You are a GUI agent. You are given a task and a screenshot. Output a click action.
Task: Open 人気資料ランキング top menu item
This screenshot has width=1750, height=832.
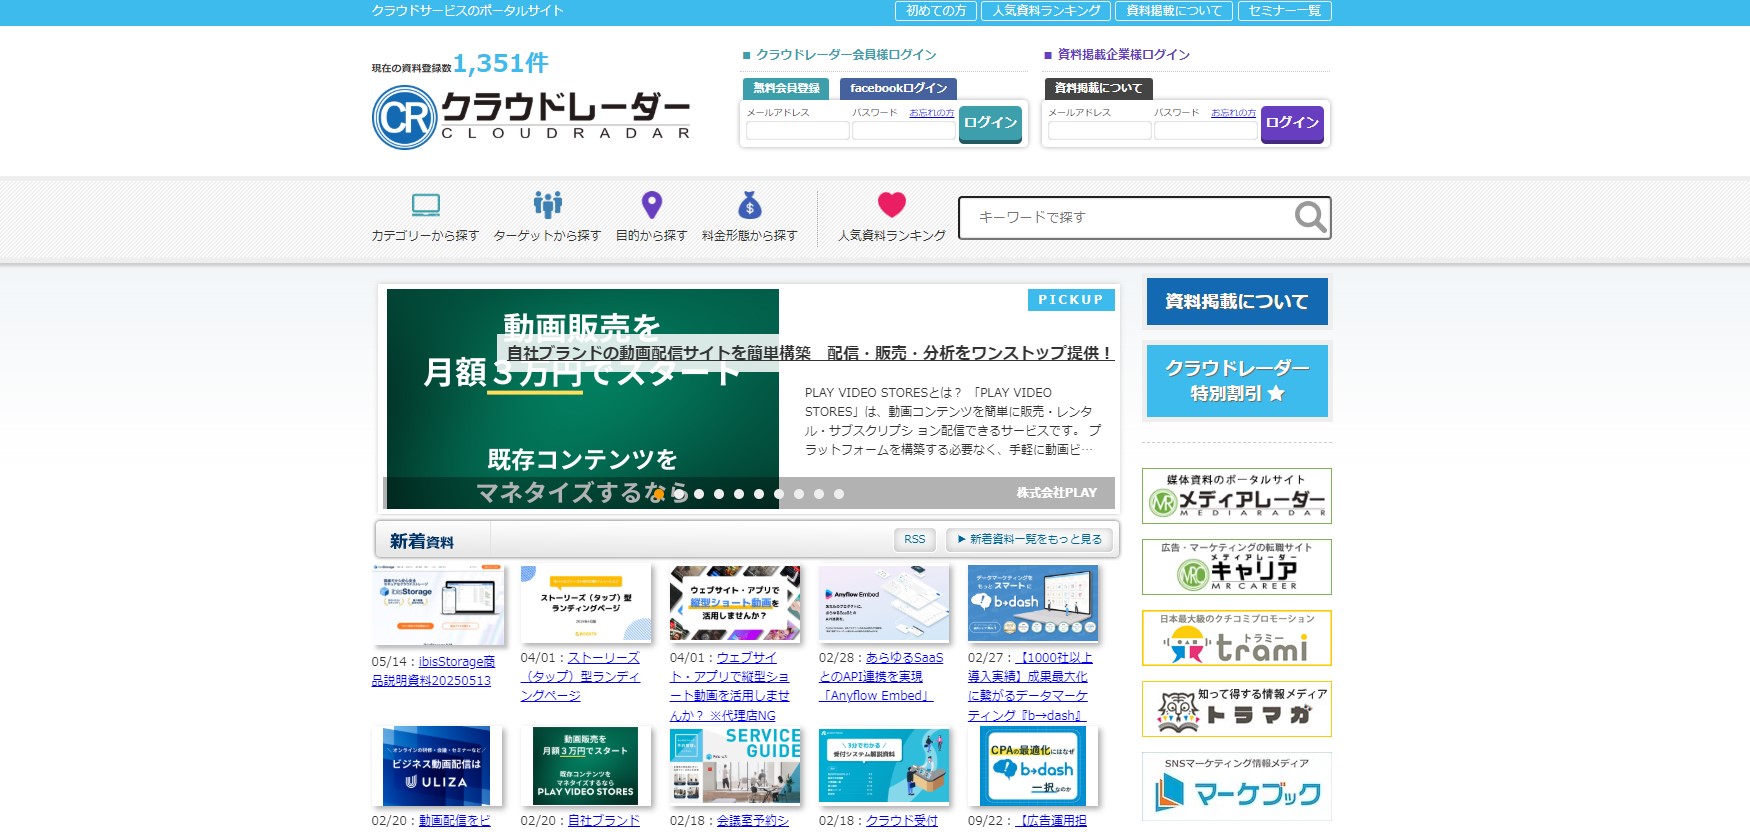click(x=1046, y=11)
